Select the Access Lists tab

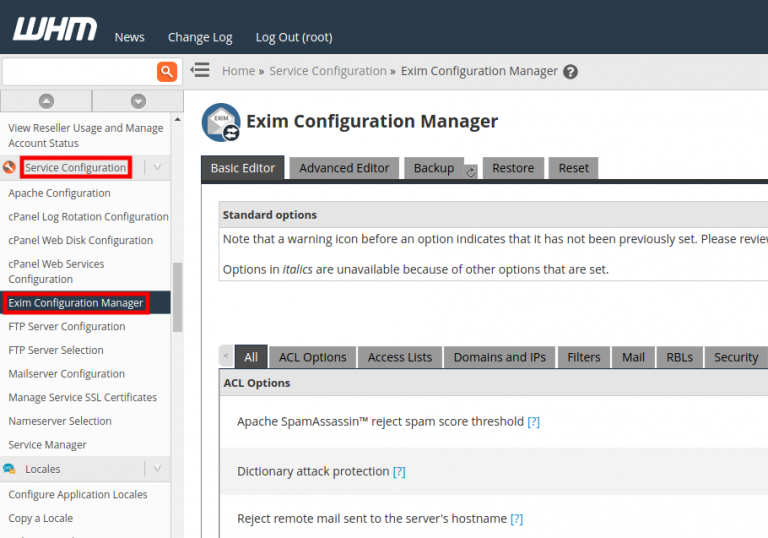[x=400, y=357]
